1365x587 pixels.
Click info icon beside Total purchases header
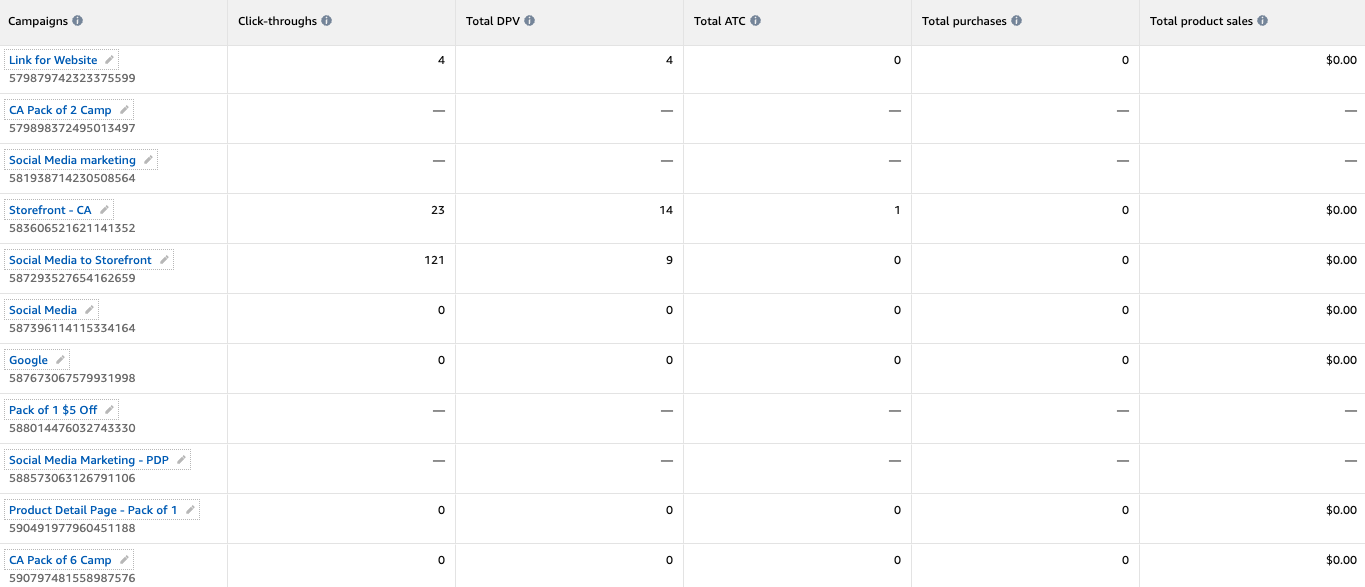pyautogui.click(x=1017, y=21)
